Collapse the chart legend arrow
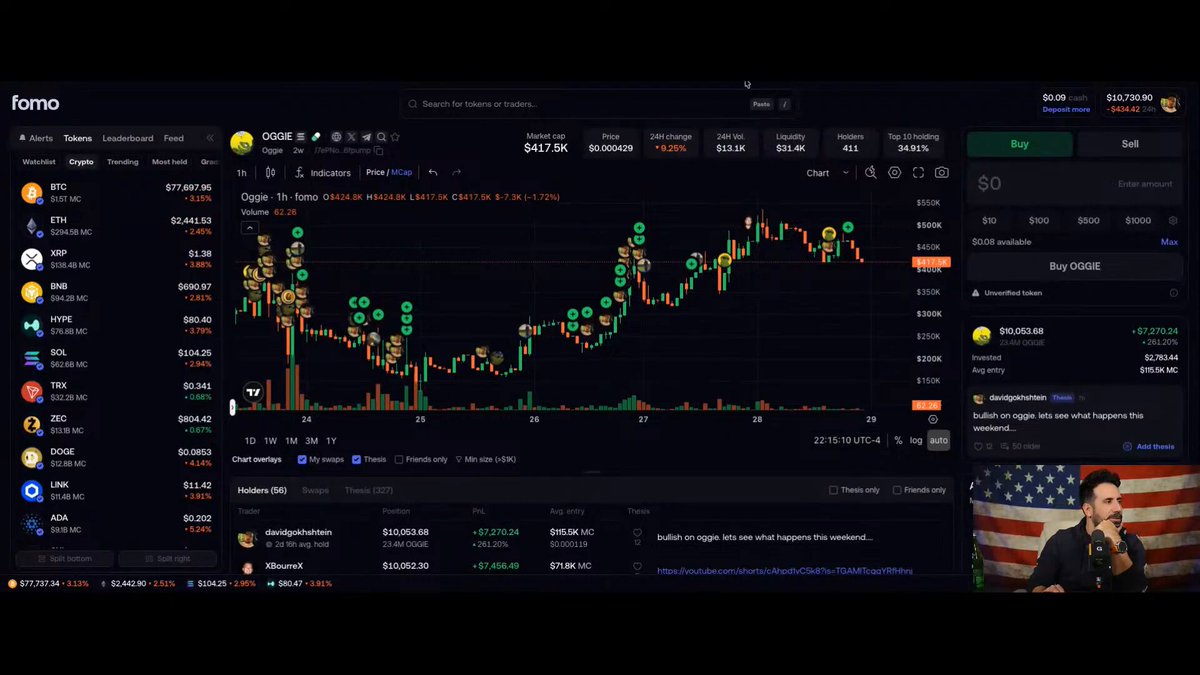 (x=250, y=228)
